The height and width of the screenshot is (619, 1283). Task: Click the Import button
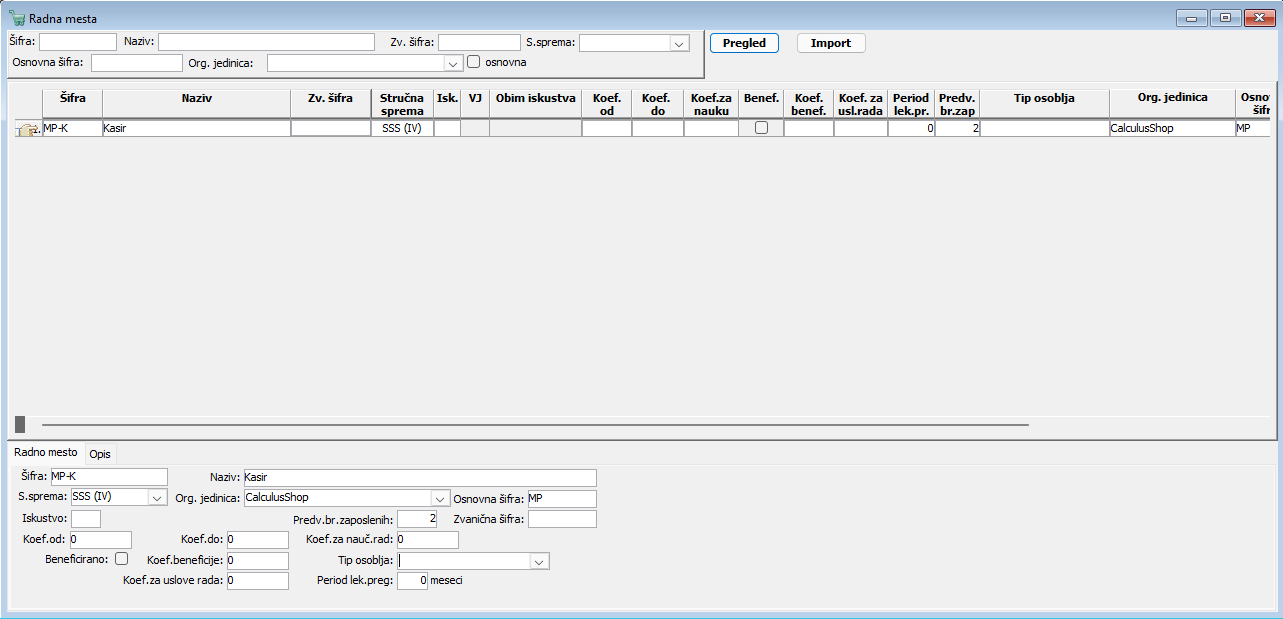831,43
